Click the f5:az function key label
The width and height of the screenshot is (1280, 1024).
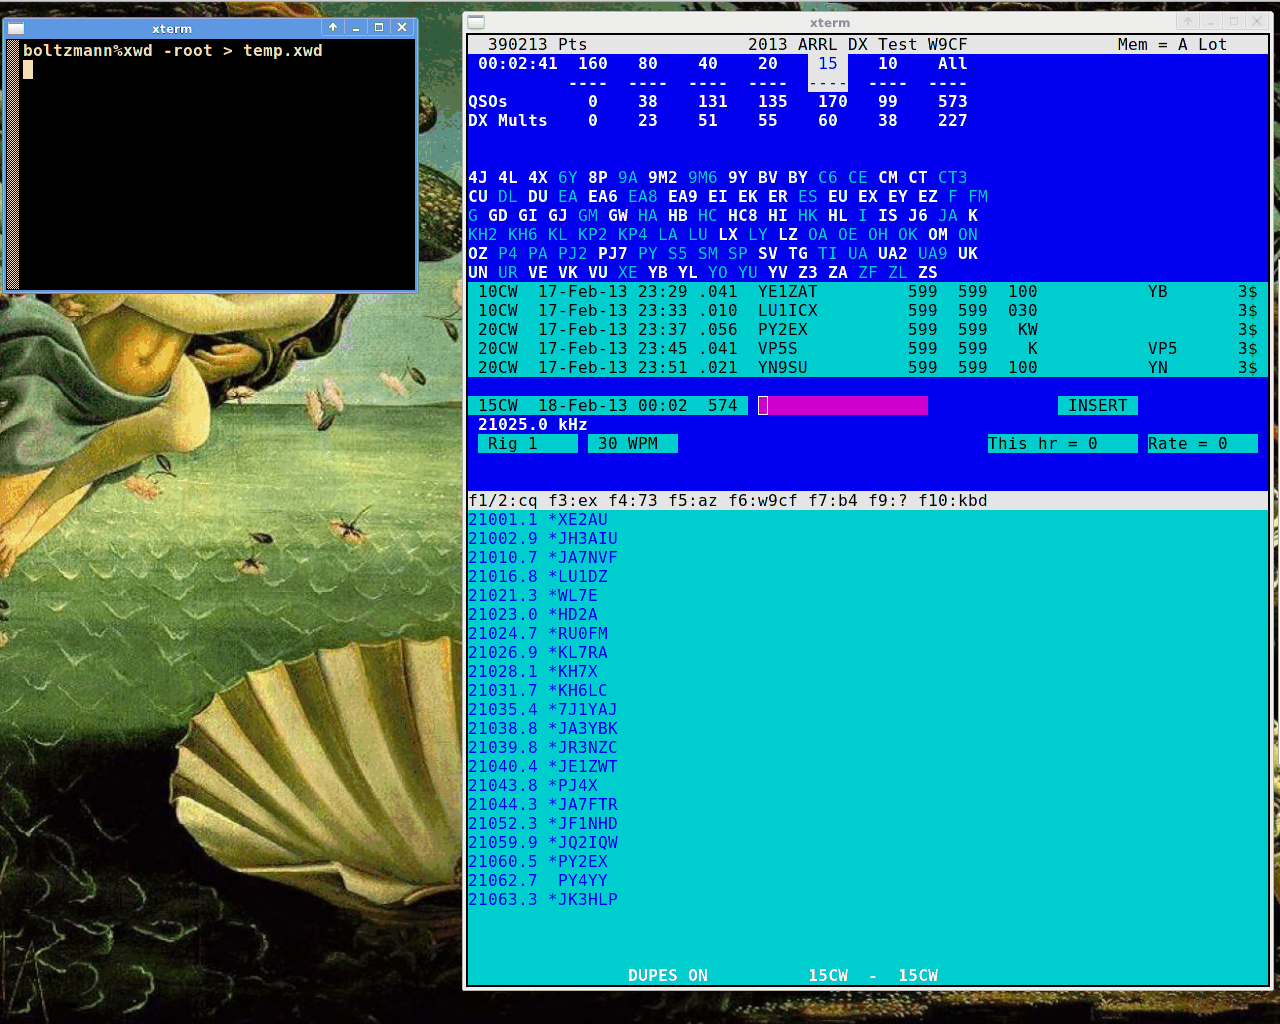[x=693, y=501]
